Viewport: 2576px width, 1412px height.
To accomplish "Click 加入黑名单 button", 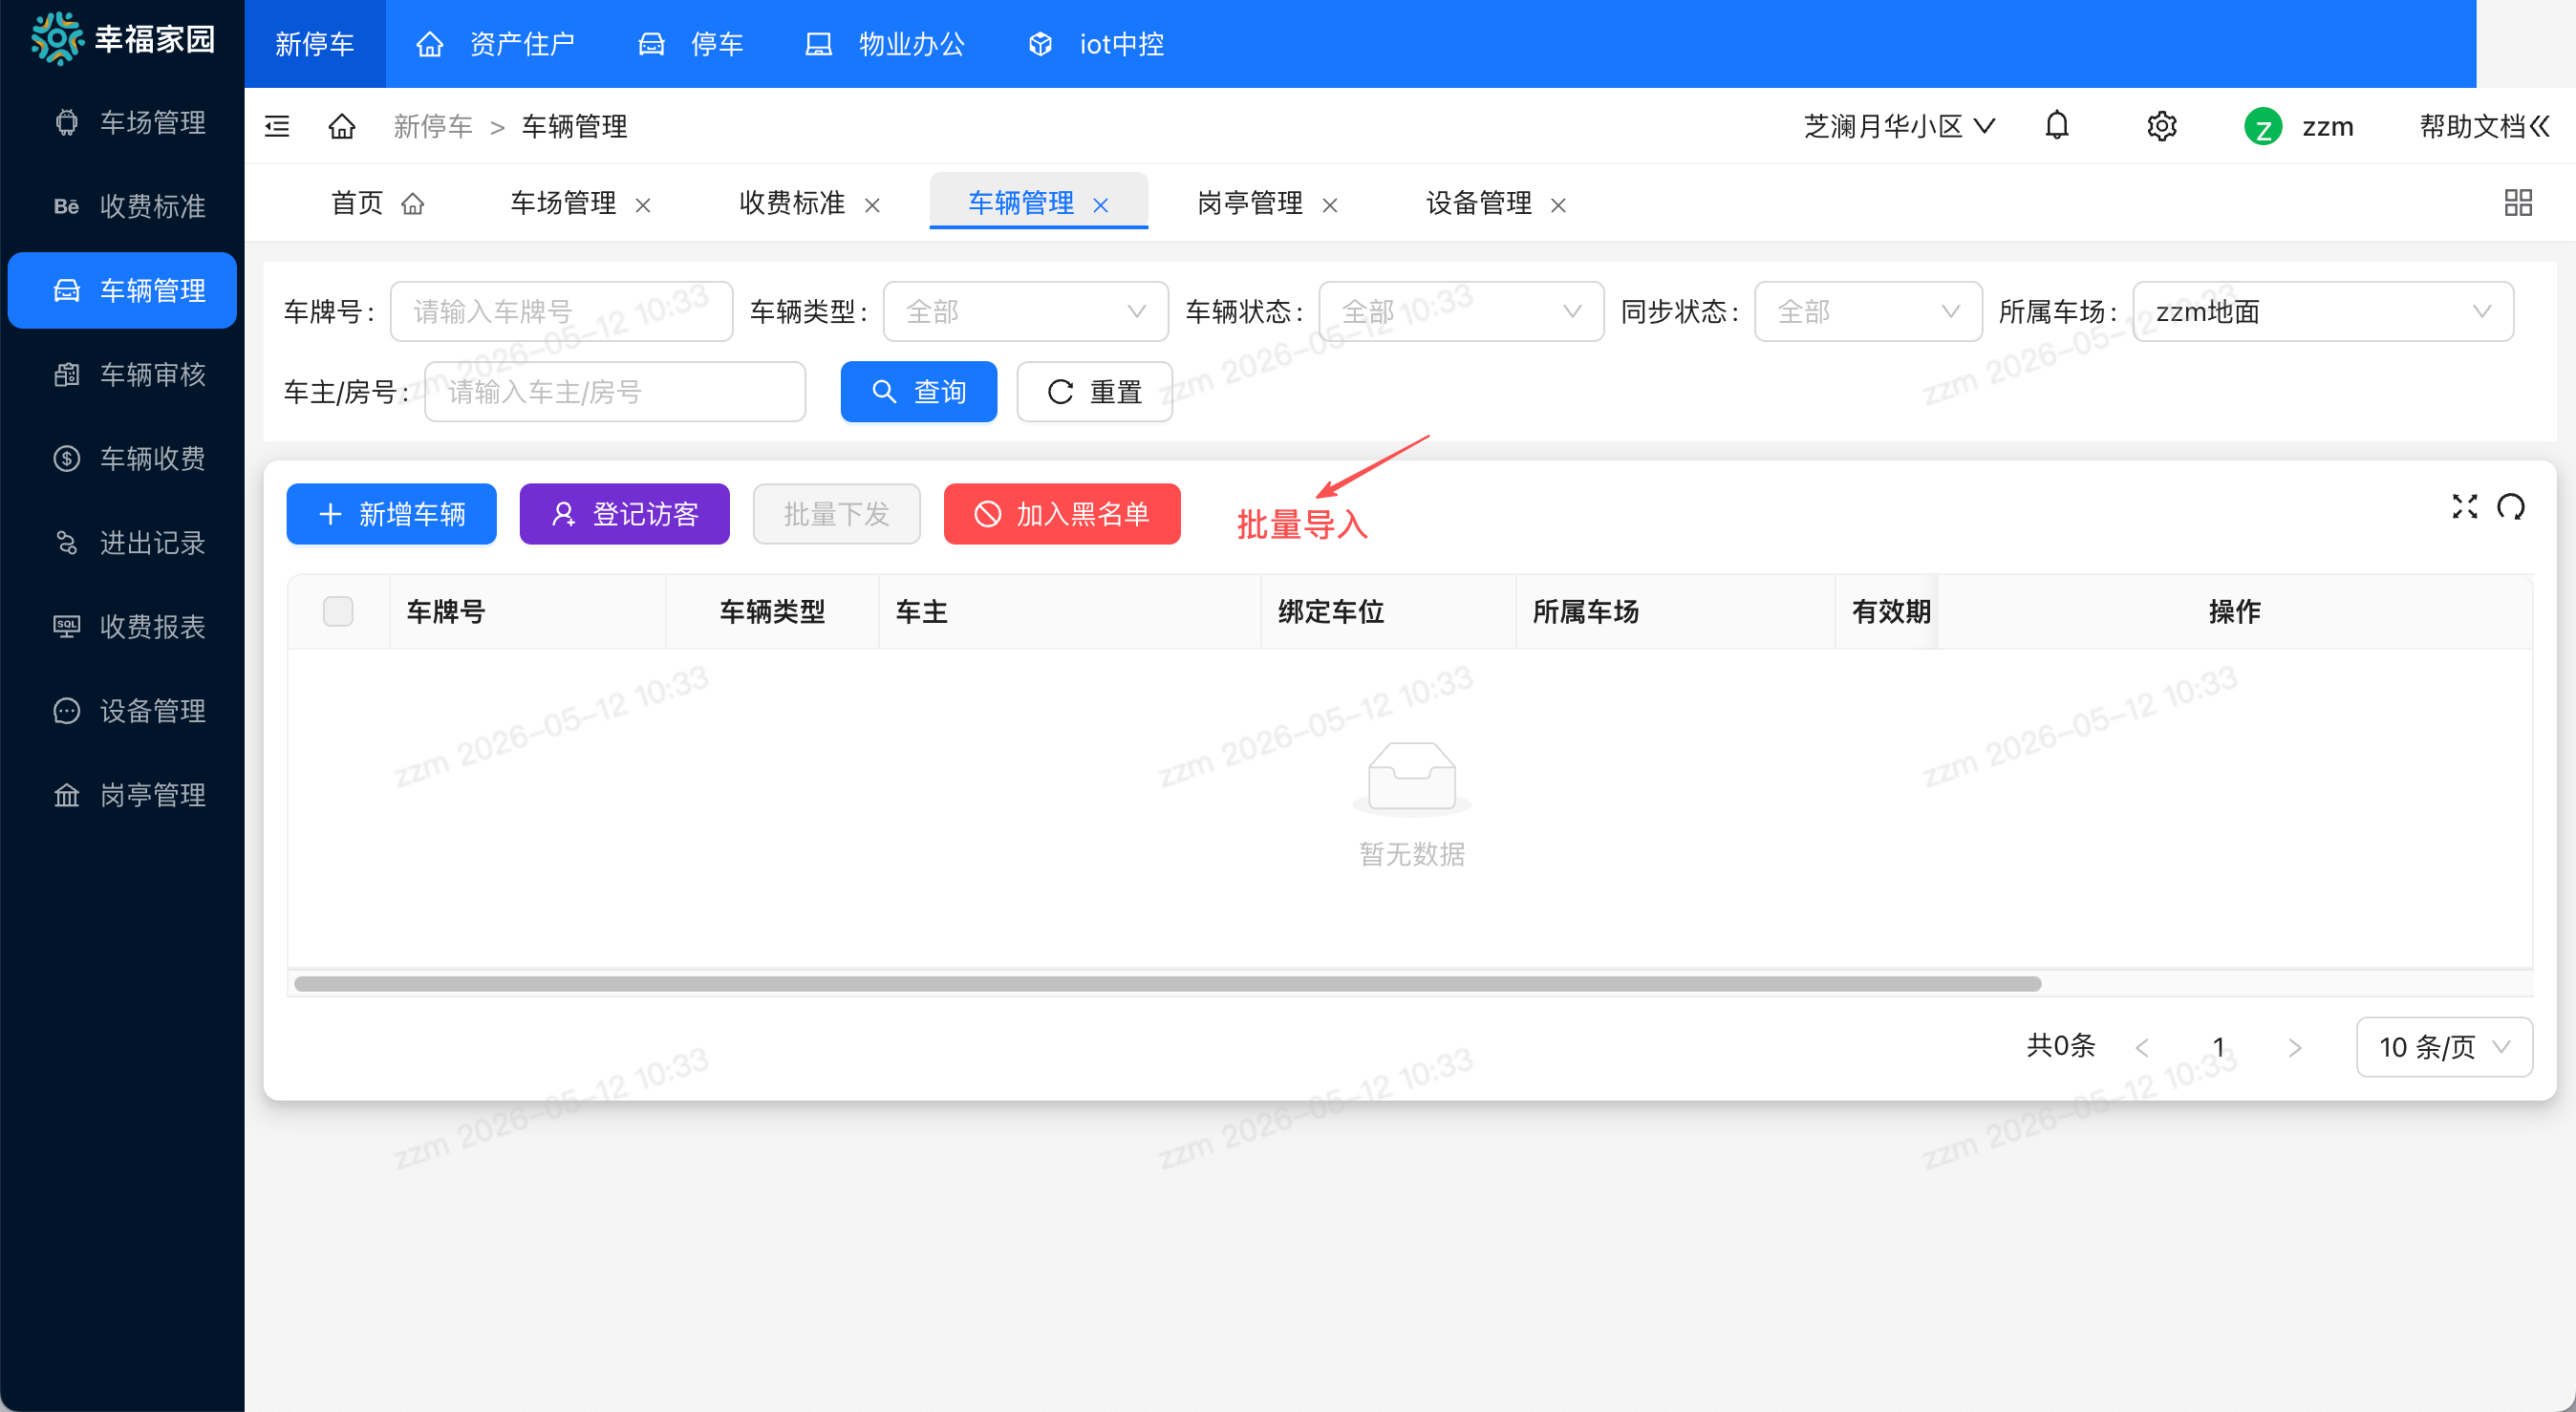I will (x=1061, y=514).
